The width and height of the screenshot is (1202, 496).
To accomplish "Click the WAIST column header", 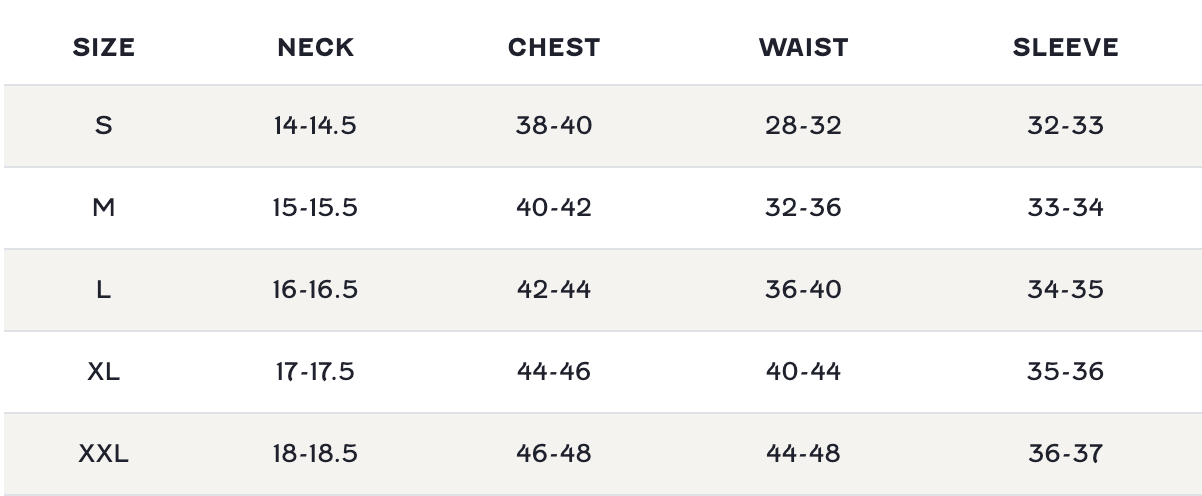I will click(803, 48).
